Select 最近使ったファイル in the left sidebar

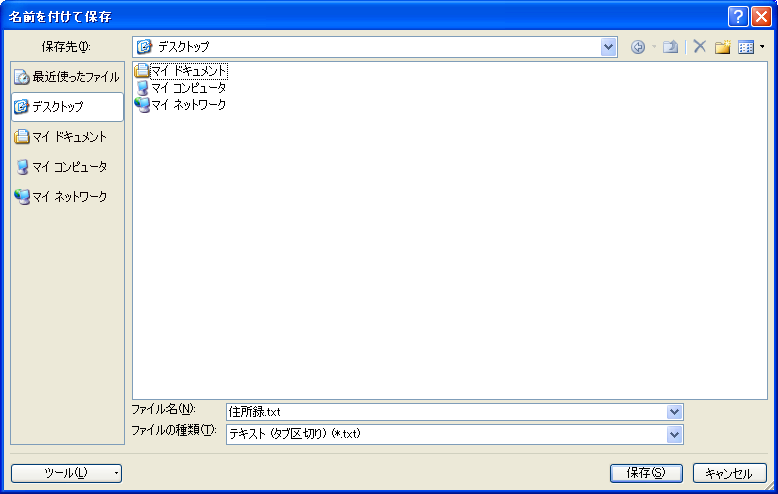pos(67,77)
